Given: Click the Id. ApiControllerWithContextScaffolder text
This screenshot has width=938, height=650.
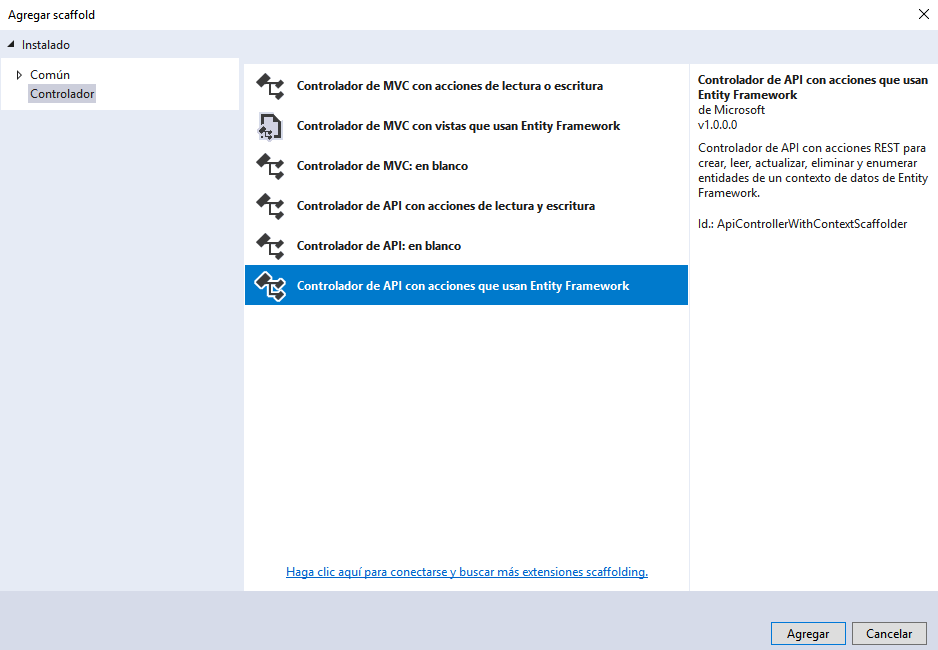Looking at the screenshot, I should [802, 224].
